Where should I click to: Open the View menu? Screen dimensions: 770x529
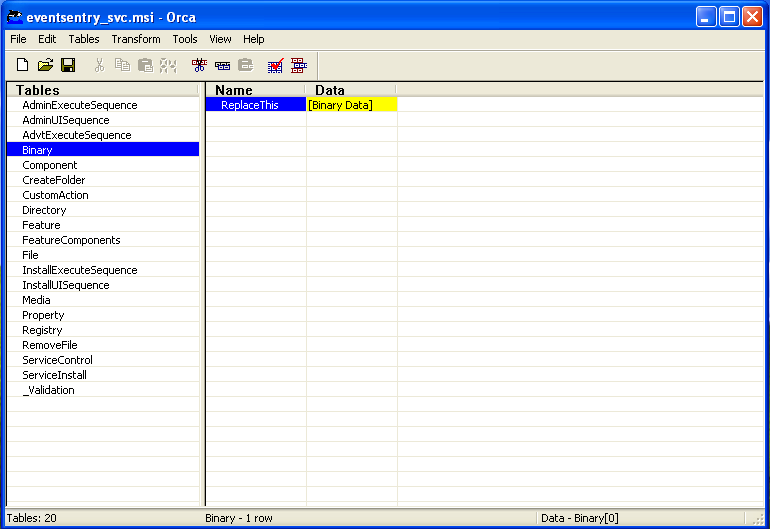(x=220, y=39)
